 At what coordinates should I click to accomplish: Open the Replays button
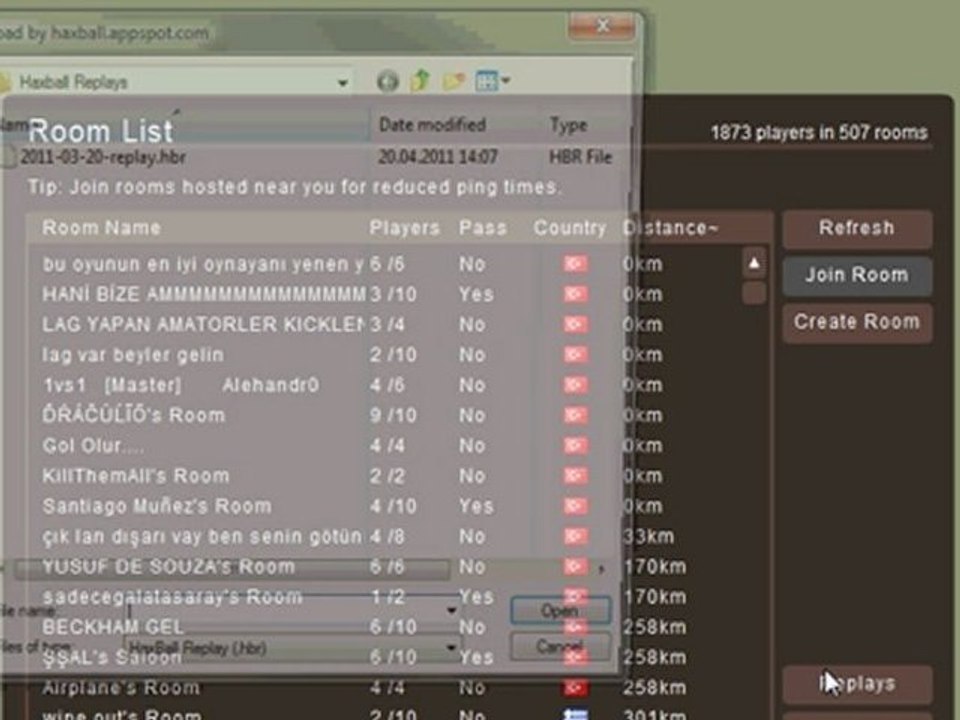click(x=857, y=684)
